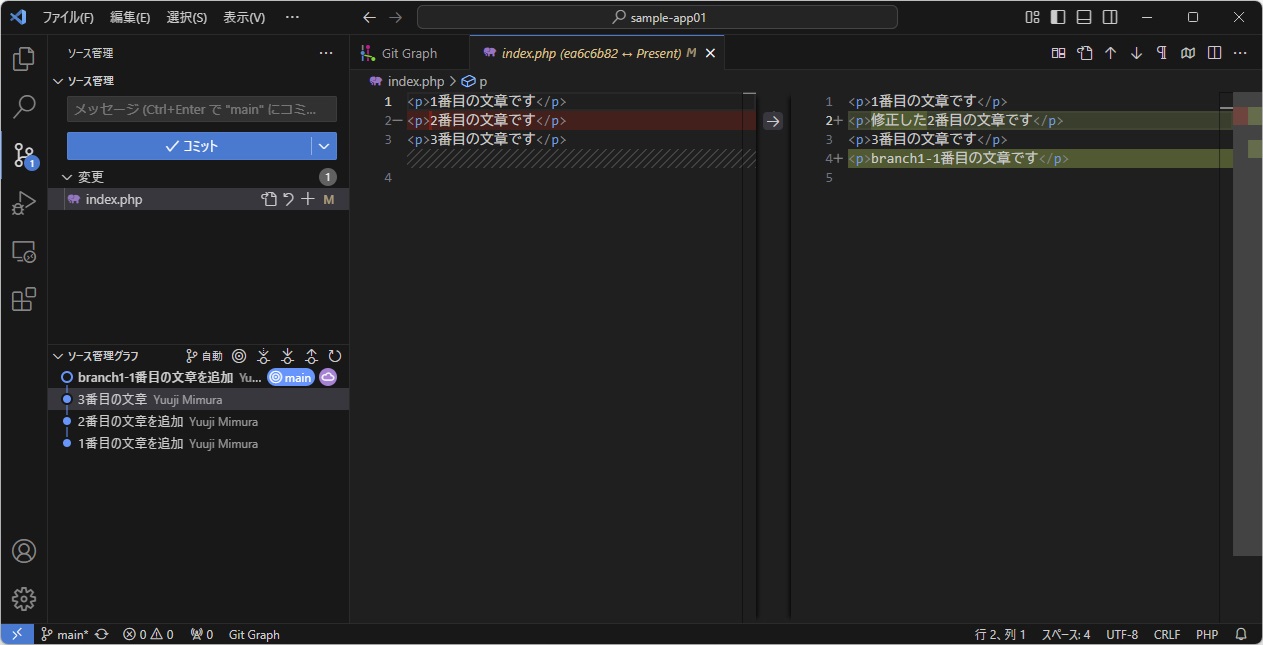Screen dimensions: 1263x645
Task: Open the next change arrow in diff toolbar
Action: click(x=1137, y=52)
